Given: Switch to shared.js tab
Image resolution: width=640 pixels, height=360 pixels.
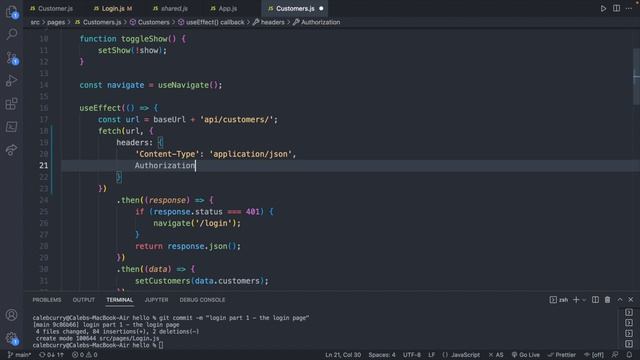Looking at the screenshot, I should [170, 9].
